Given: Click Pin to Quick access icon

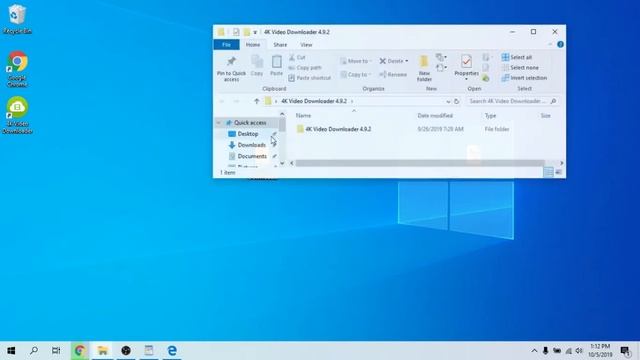Looking at the screenshot, I should 231,62.
